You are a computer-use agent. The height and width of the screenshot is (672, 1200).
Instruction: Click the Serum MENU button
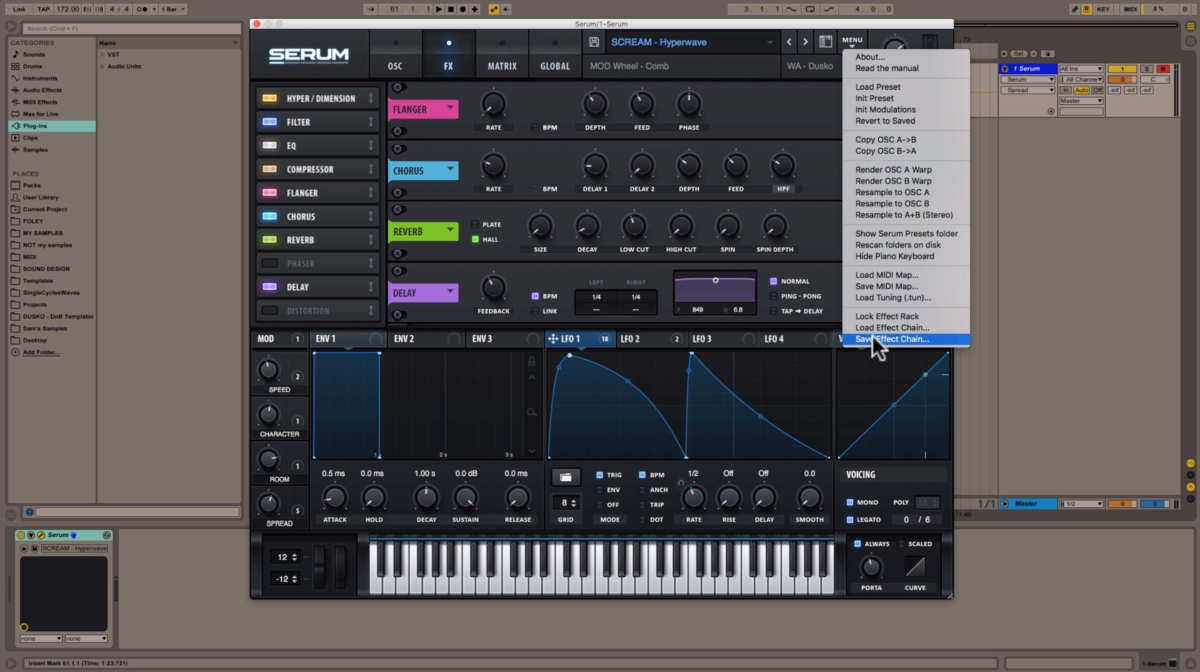(852, 41)
